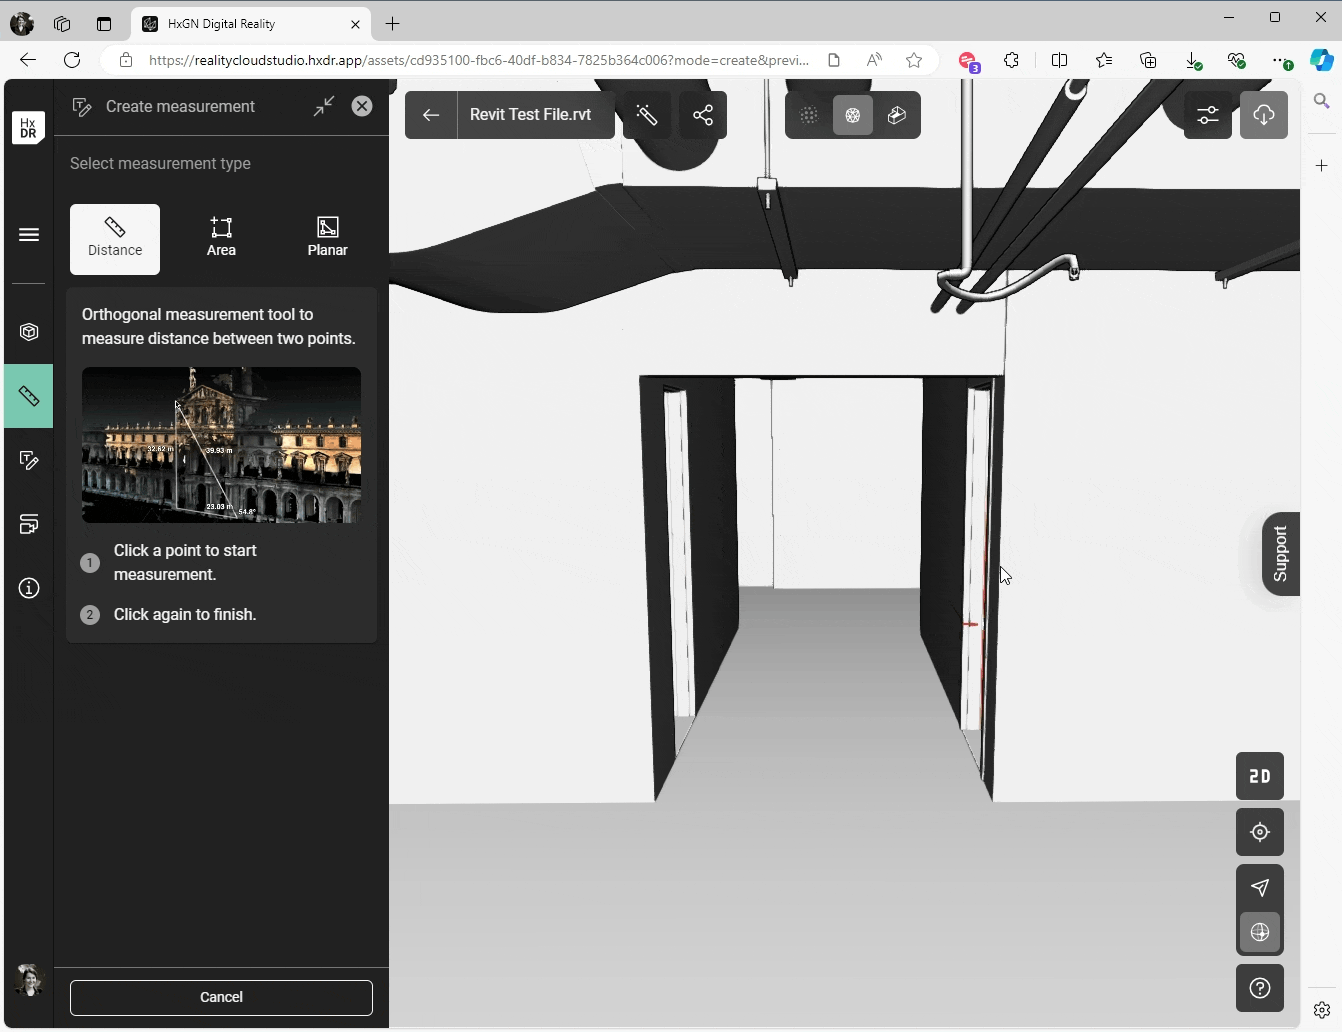The width and height of the screenshot is (1342, 1032).
Task: Collapse the Create measurement panel
Action: (x=324, y=106)
